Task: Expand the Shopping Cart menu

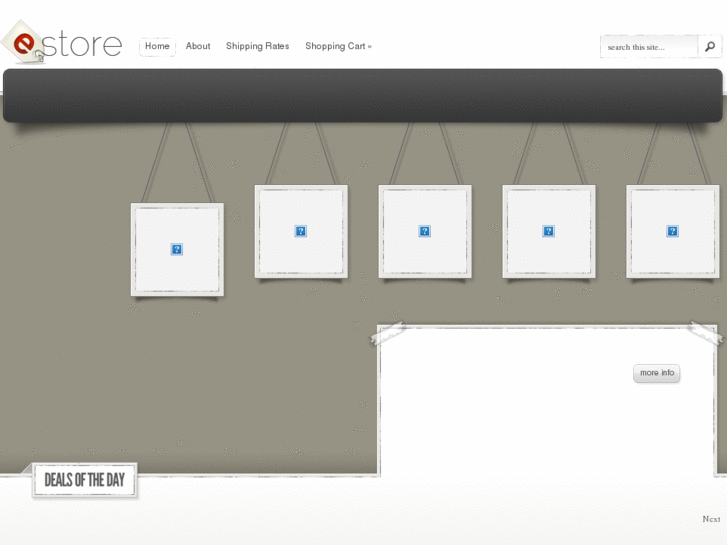Action: click(x=338, y=46)
